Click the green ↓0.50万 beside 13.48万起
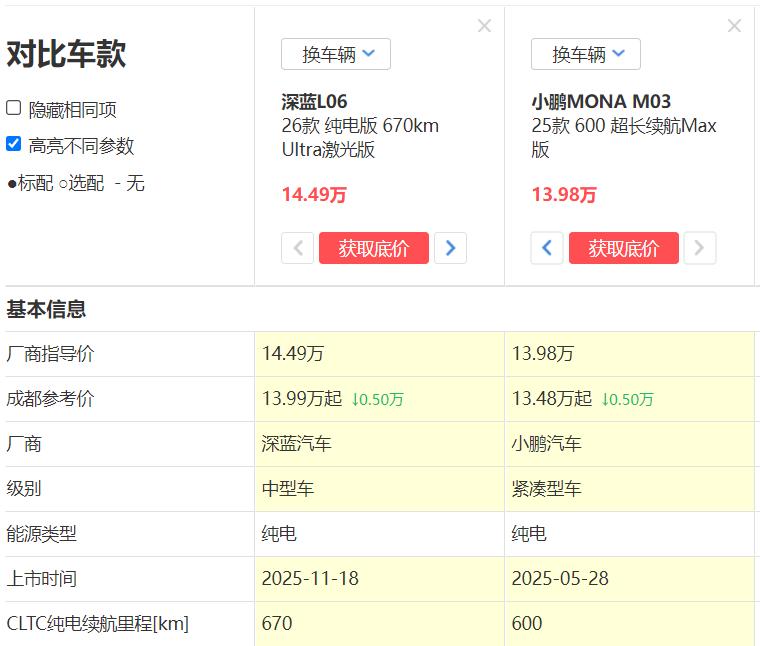Screen dimensions: 760x646 (x=627, y=399)
